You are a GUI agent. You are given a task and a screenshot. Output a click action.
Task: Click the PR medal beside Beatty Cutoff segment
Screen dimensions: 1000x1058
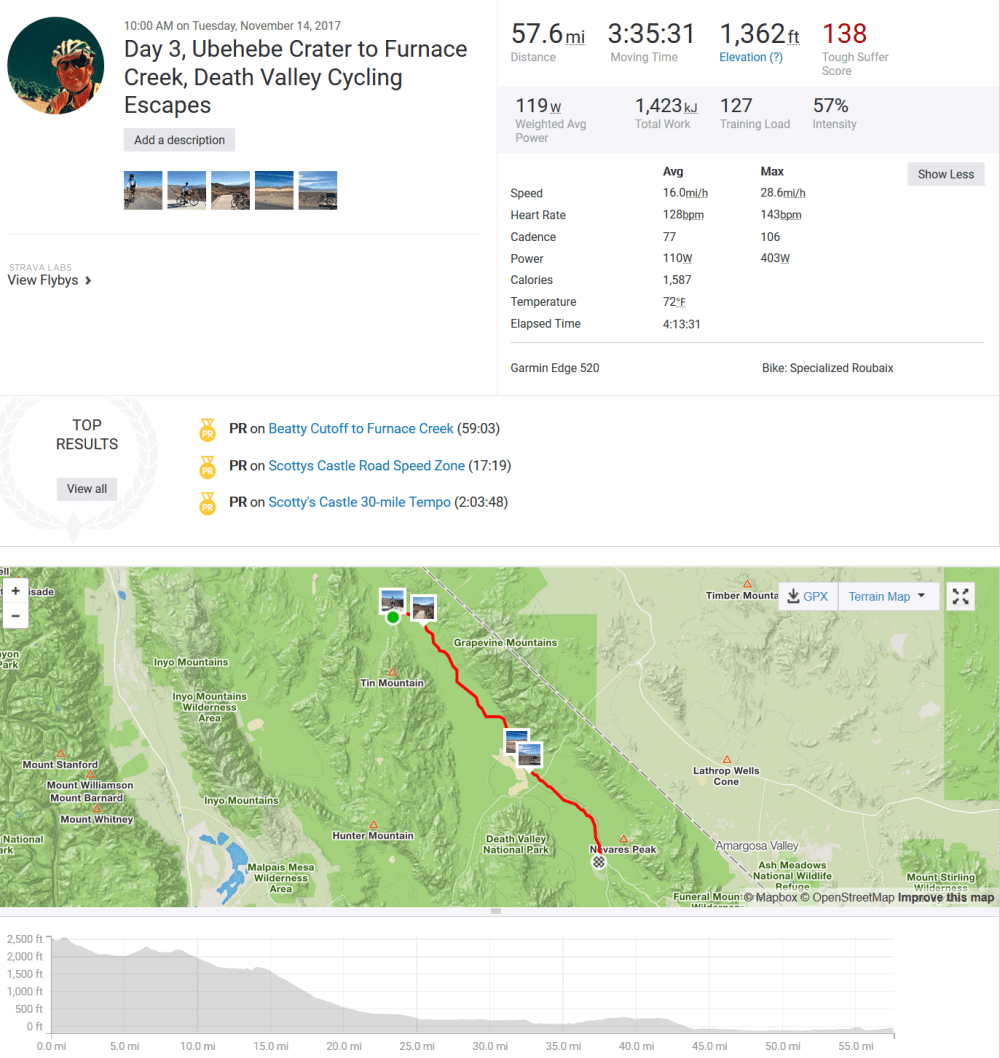(x=207, y=429)
